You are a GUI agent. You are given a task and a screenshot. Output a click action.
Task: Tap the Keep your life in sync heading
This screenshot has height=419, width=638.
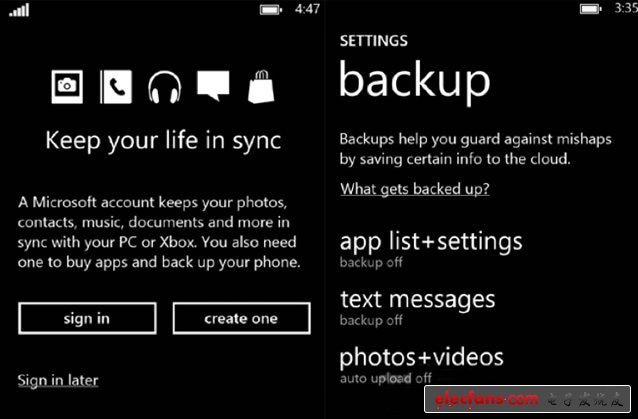(163, 141)
